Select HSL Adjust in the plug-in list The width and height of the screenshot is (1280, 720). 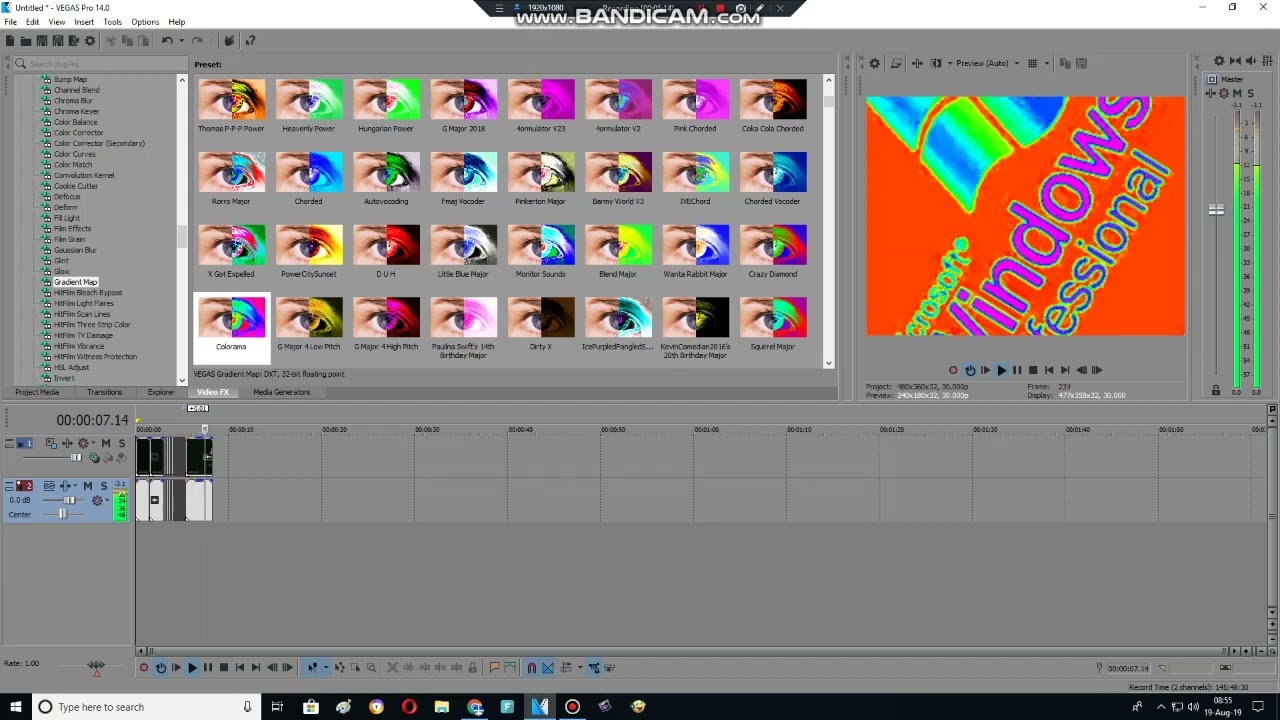71,367
